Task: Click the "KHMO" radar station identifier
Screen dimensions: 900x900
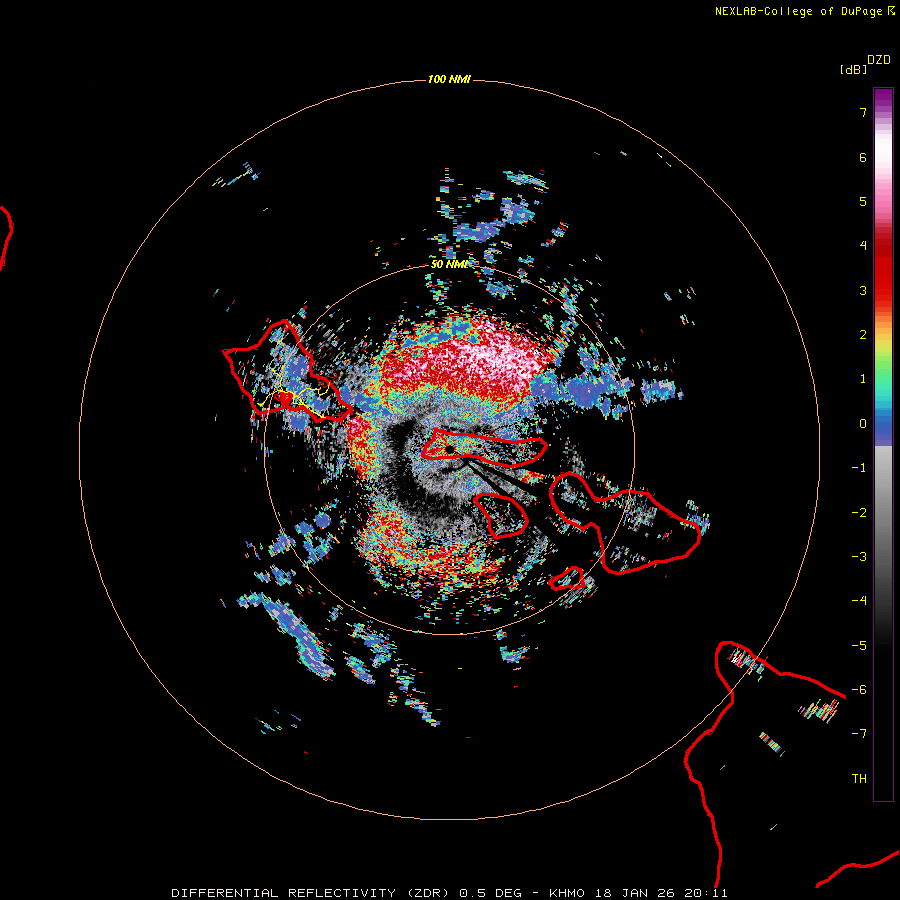Action: point(567,893)
